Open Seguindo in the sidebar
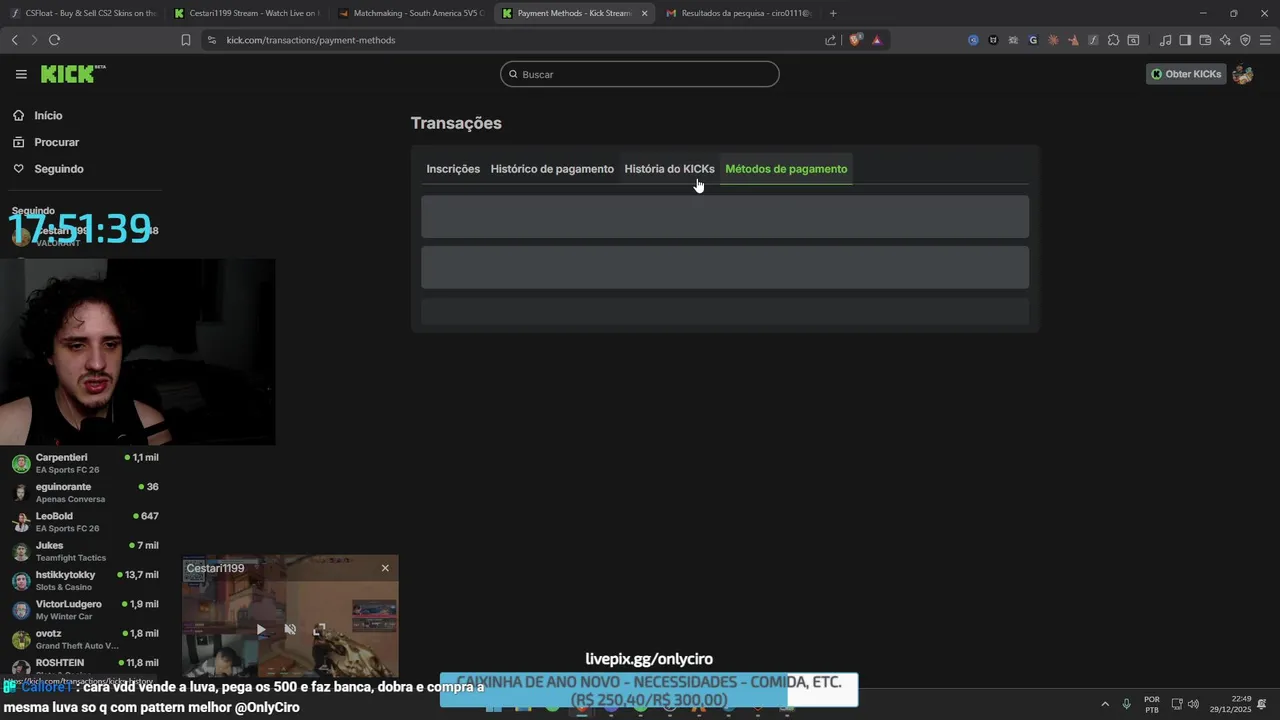The image size is (1280, 720). 59,169
